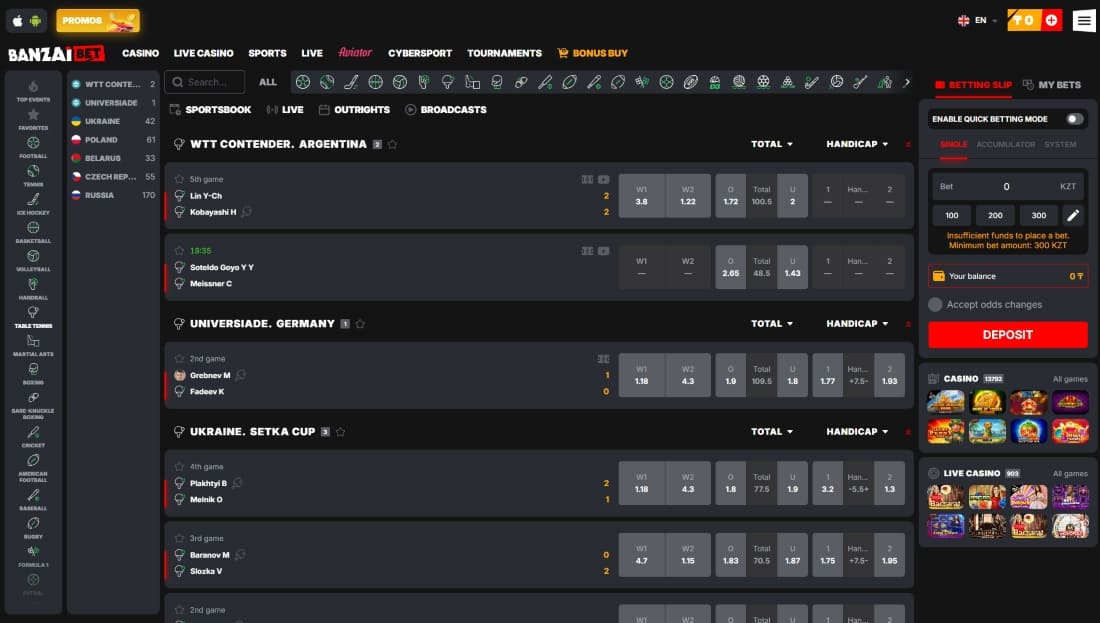
Task: Select Bare-Knuckle Boxing in the sidebar
Action: point(33,405)
